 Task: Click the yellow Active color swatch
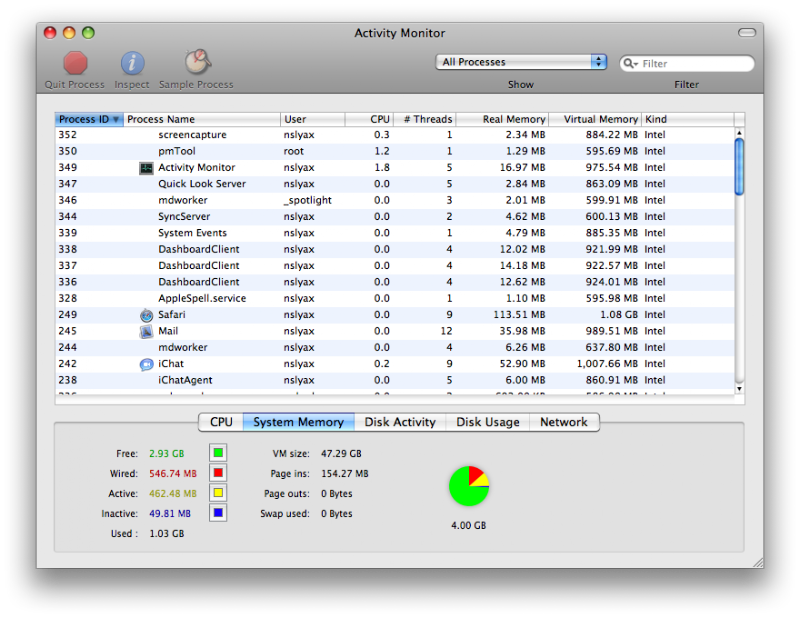click(x=218, y=493)
